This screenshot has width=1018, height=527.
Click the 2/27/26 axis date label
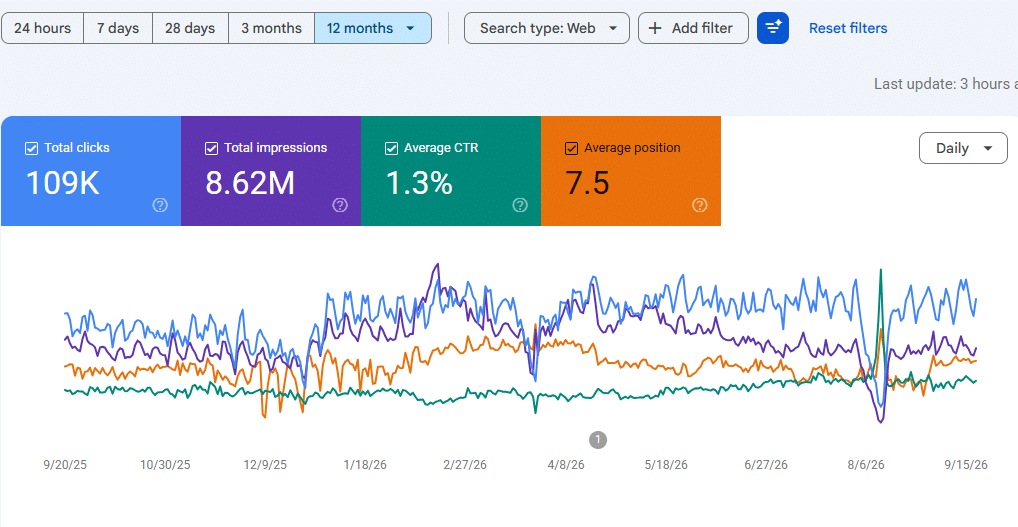pyautogui.click(x=465, y=465)
